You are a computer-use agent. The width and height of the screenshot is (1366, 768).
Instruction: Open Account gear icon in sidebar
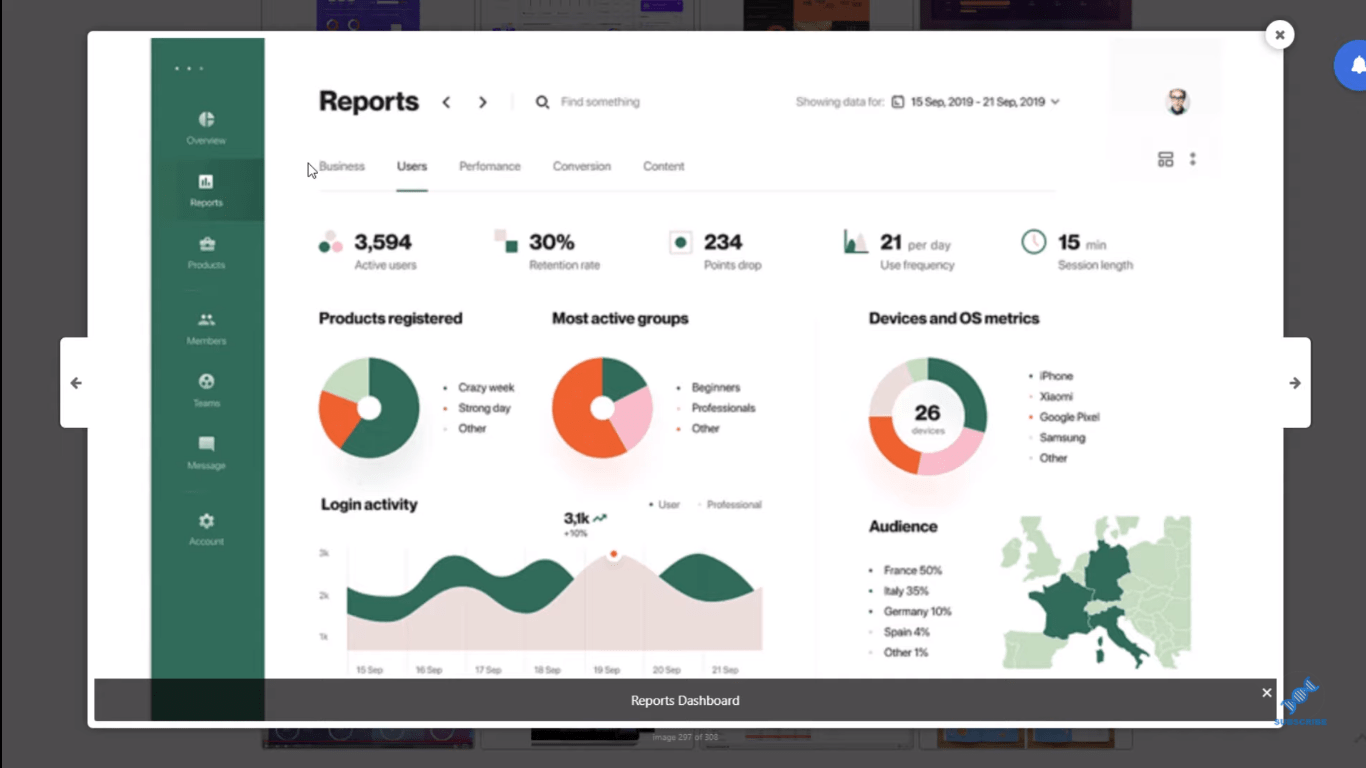tap(206, 521)
